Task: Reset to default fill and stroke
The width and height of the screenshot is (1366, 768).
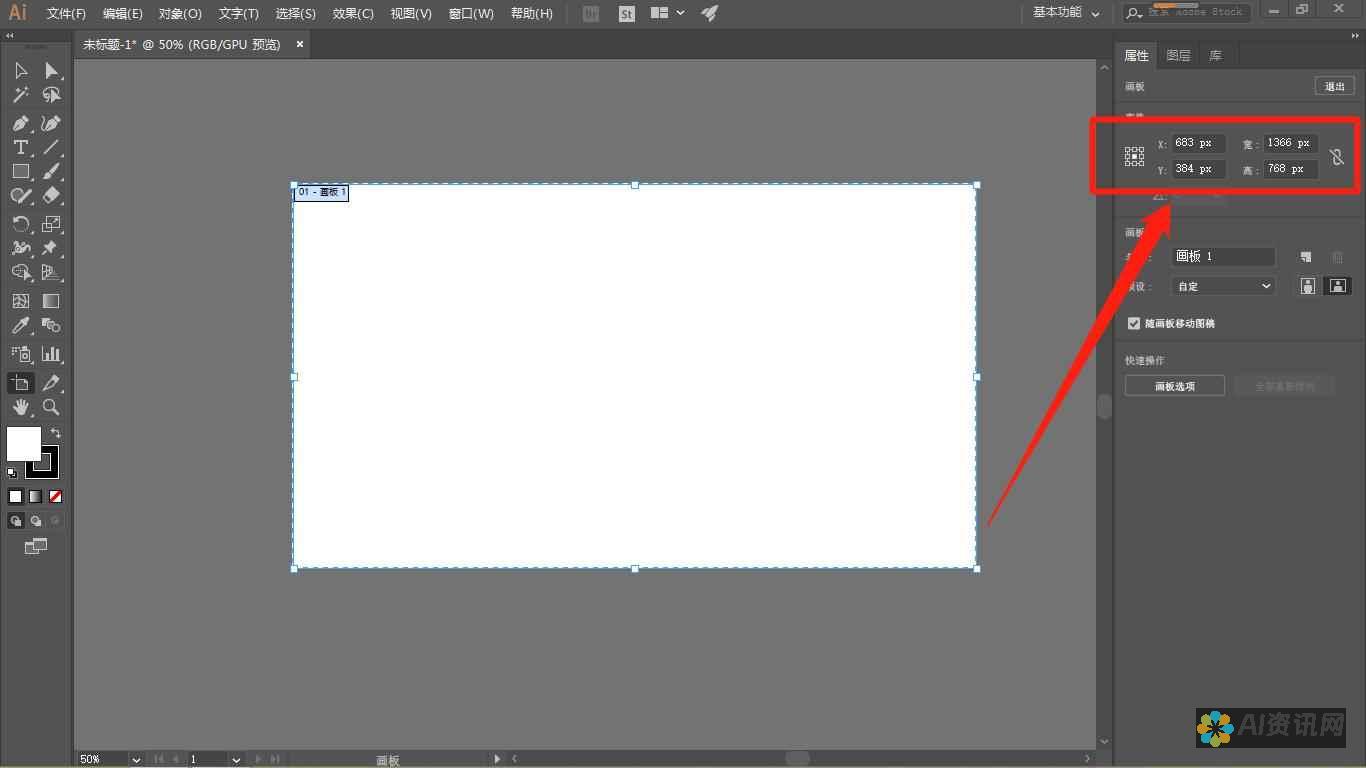Action: 11,472
